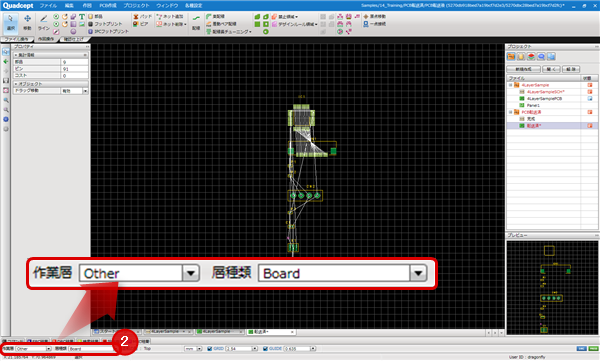Image resolution: width=600 pixels, height=361 pixels.
Task: Click the 開く button in project panel
Action: tap(551, 69)
